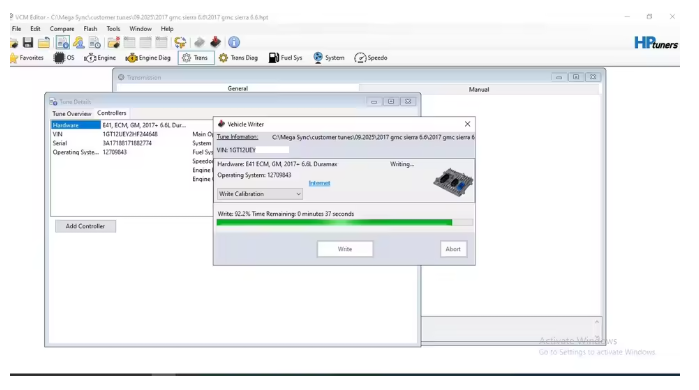699x390 pixels.
Task: Open the Trans Diag section
Action: click(238, 58)
